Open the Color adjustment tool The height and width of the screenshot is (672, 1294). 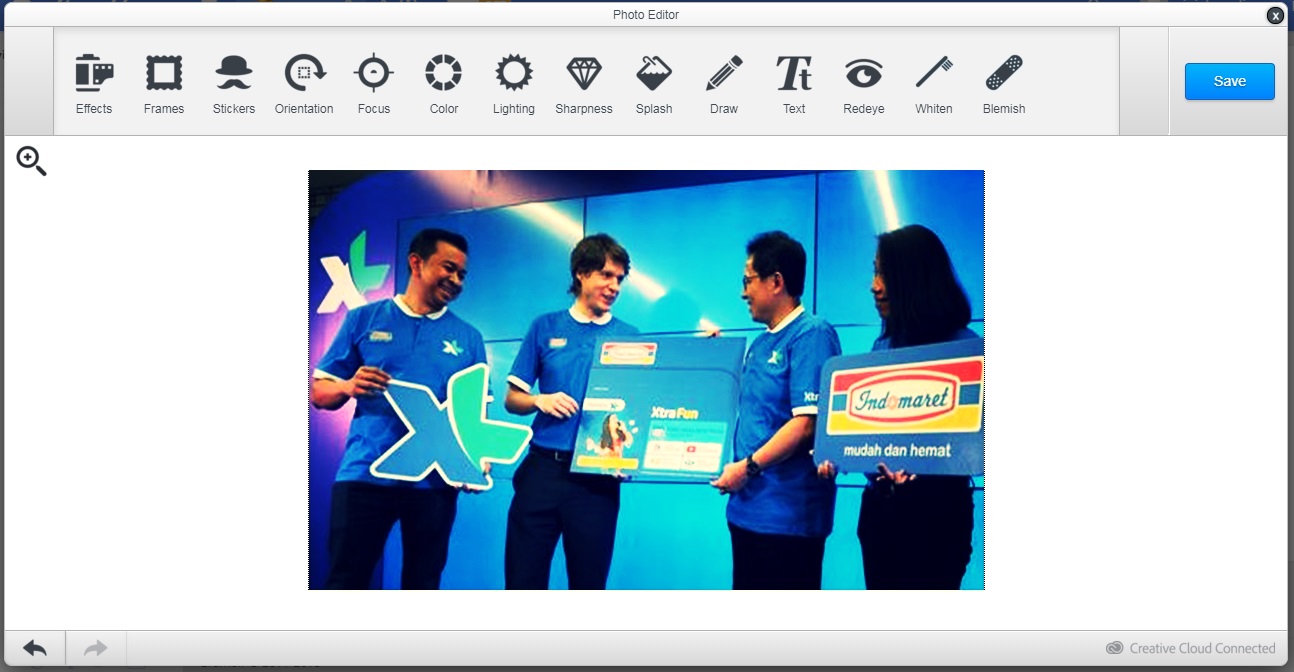click(444, 84)
